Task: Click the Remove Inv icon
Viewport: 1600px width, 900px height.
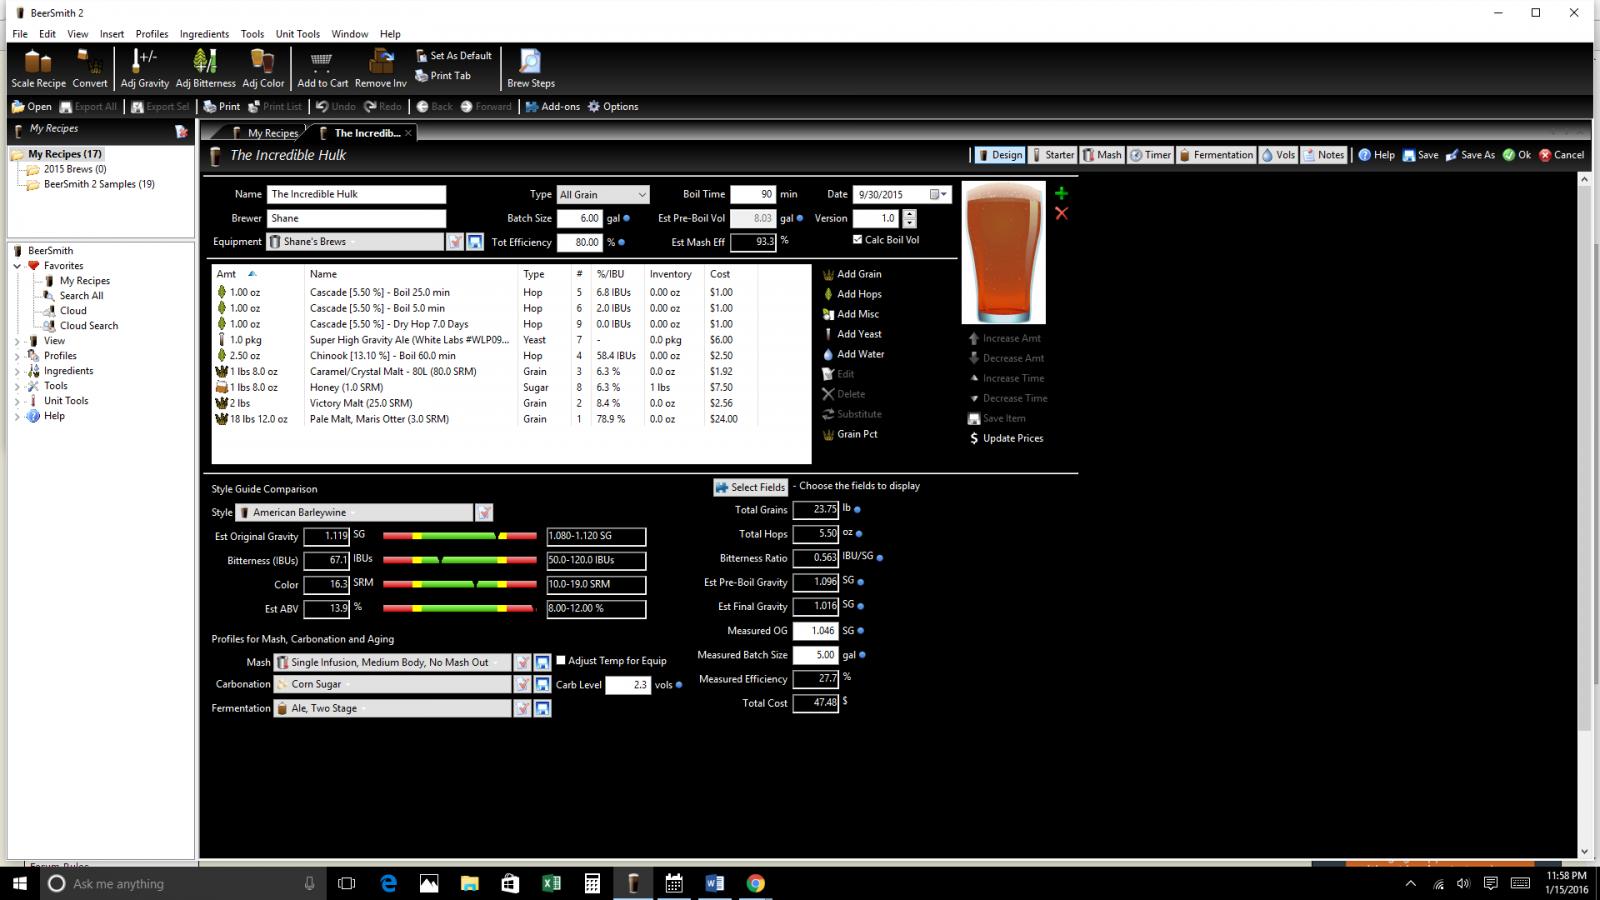Action: click(380, 69)
